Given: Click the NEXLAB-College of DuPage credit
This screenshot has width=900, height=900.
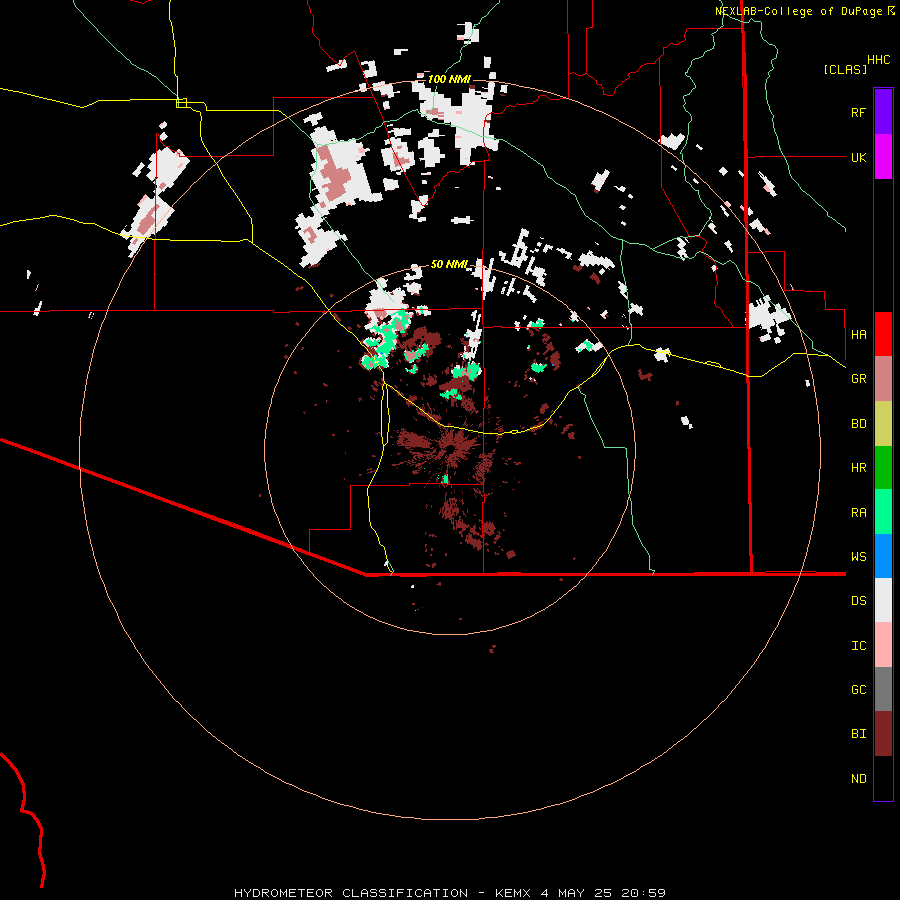Looking at the screenshot, I should (x=804, y=11).
